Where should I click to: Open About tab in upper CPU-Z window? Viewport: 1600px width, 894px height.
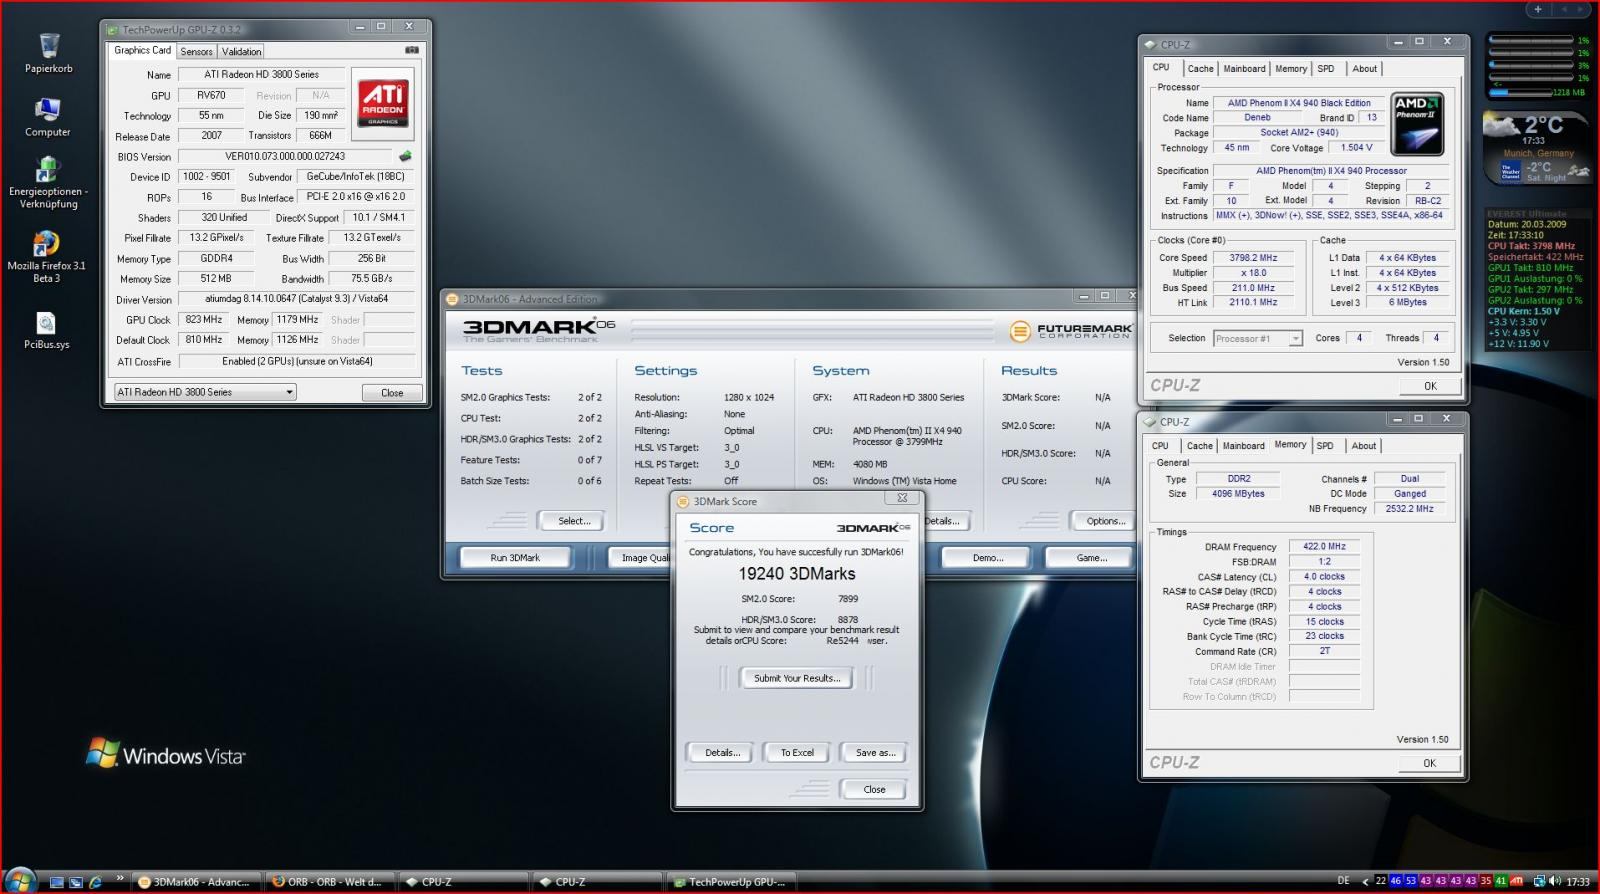click(x=1364, y=69)
